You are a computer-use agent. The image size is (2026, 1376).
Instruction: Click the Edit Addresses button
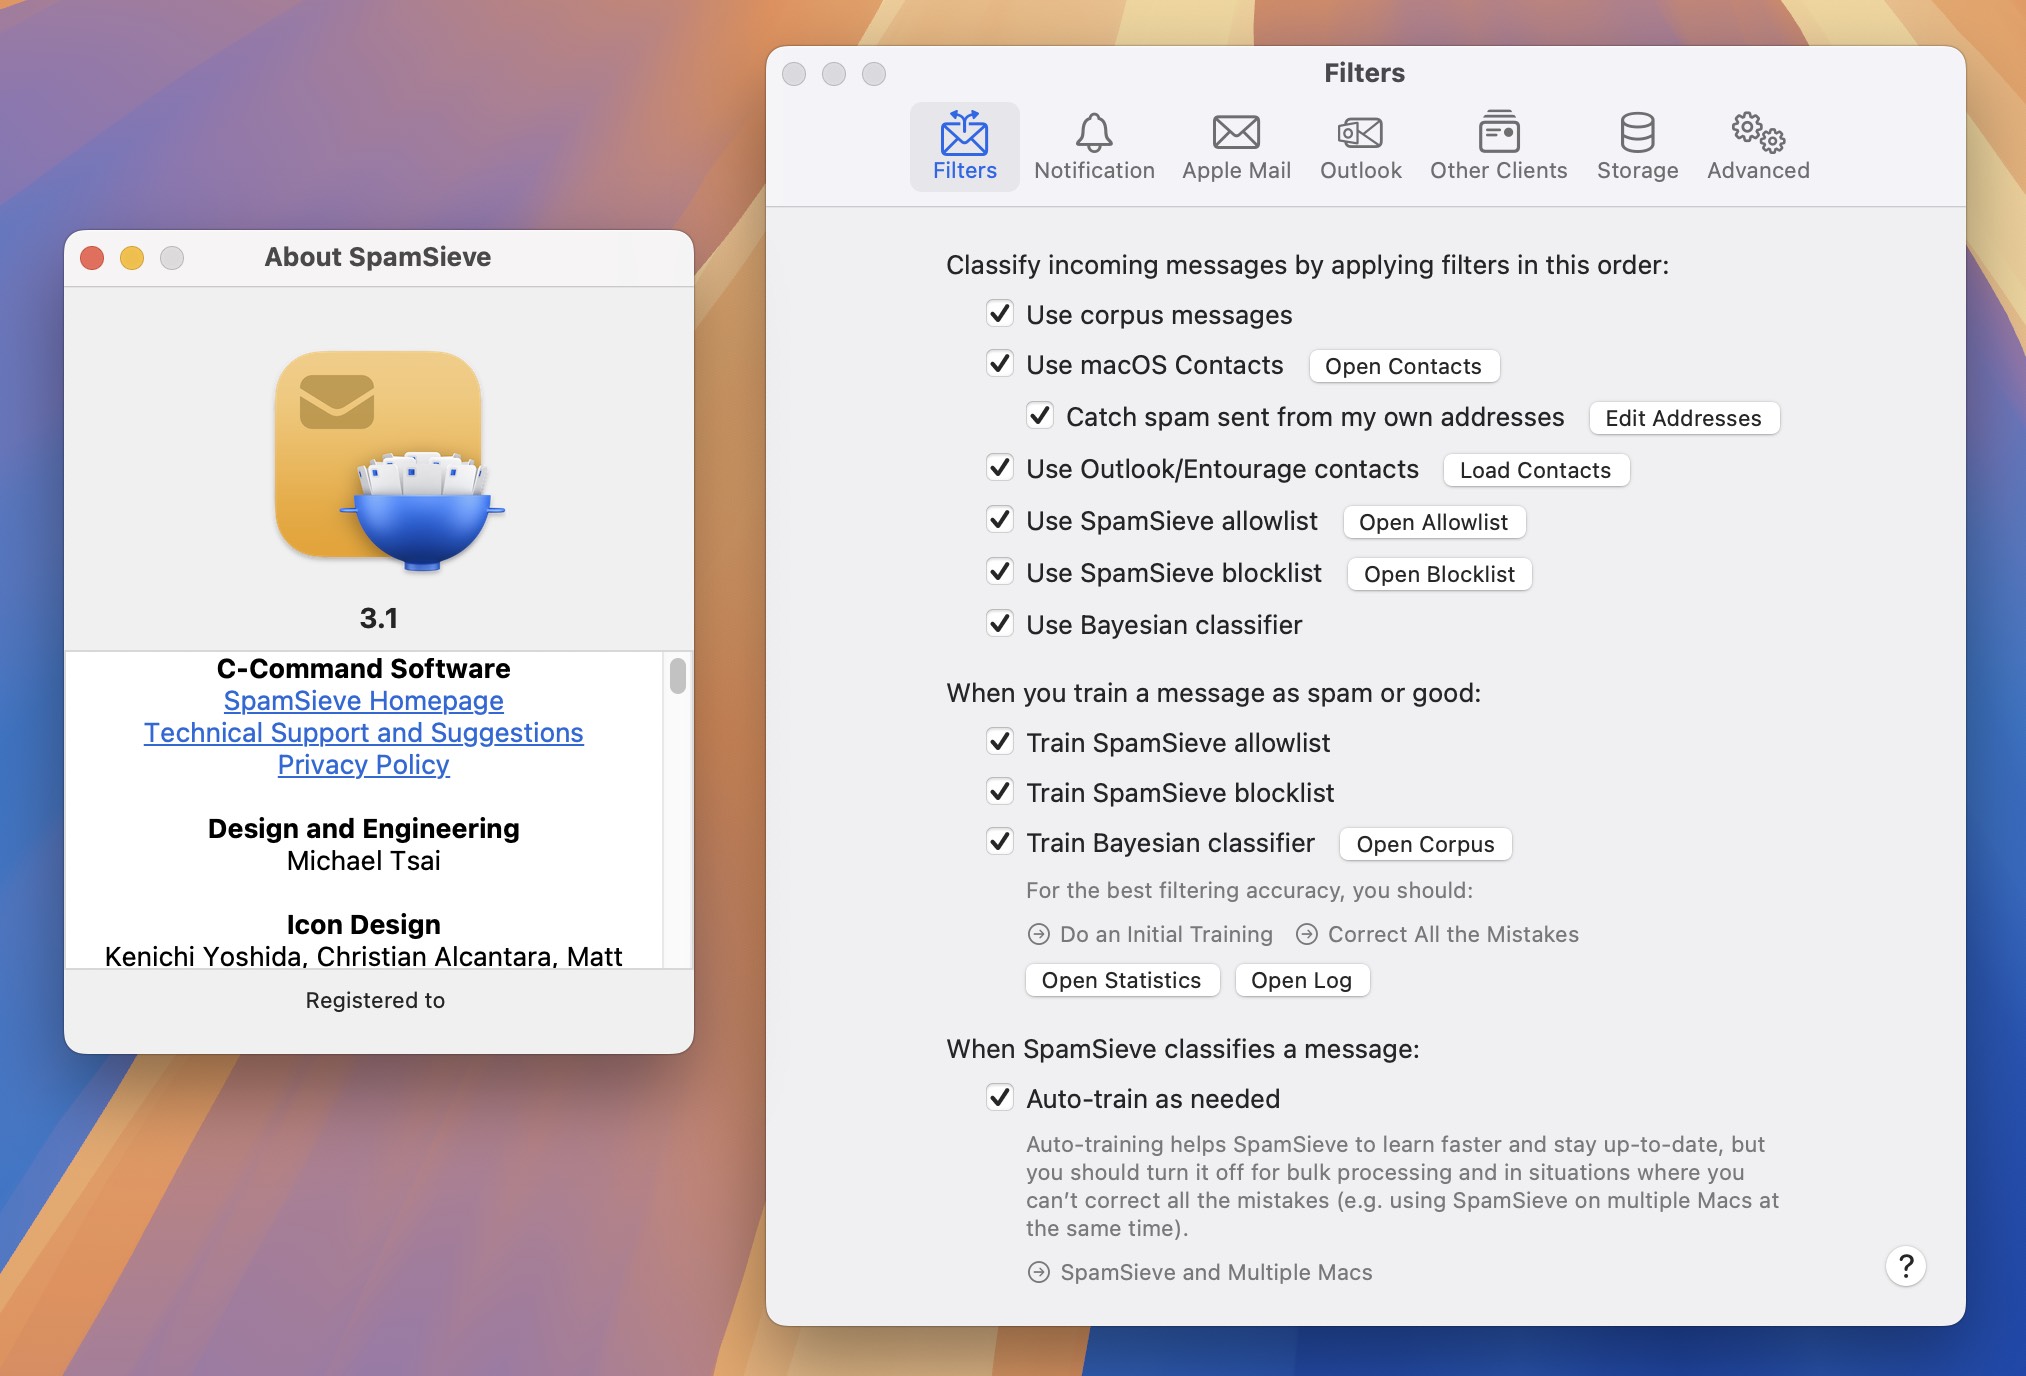coord(1683,418)
